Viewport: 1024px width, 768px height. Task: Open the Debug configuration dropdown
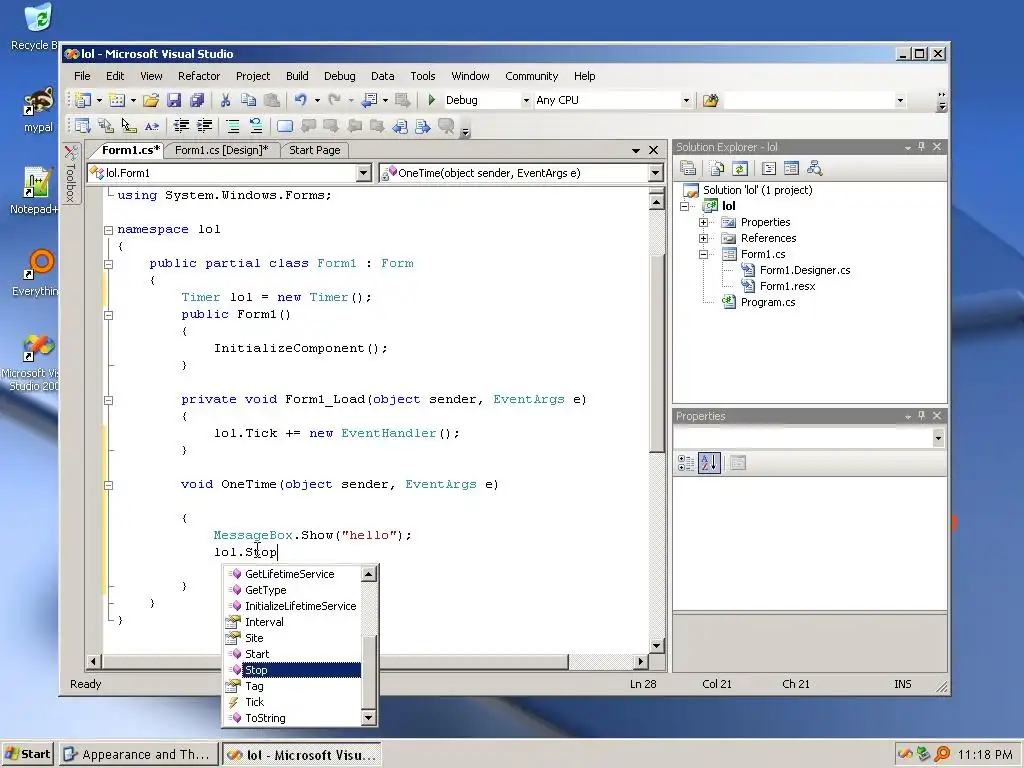[x=526, y=101]
